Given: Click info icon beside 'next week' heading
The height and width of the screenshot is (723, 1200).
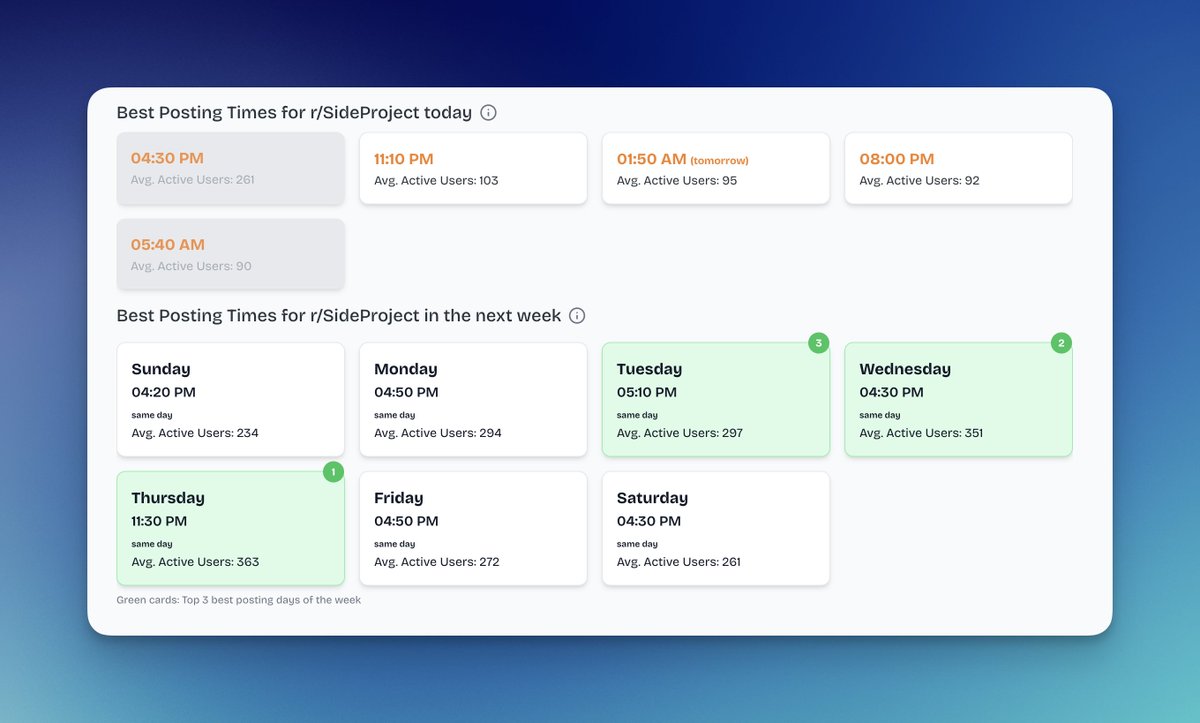Looking at the screenshot, I should (577, 316).
